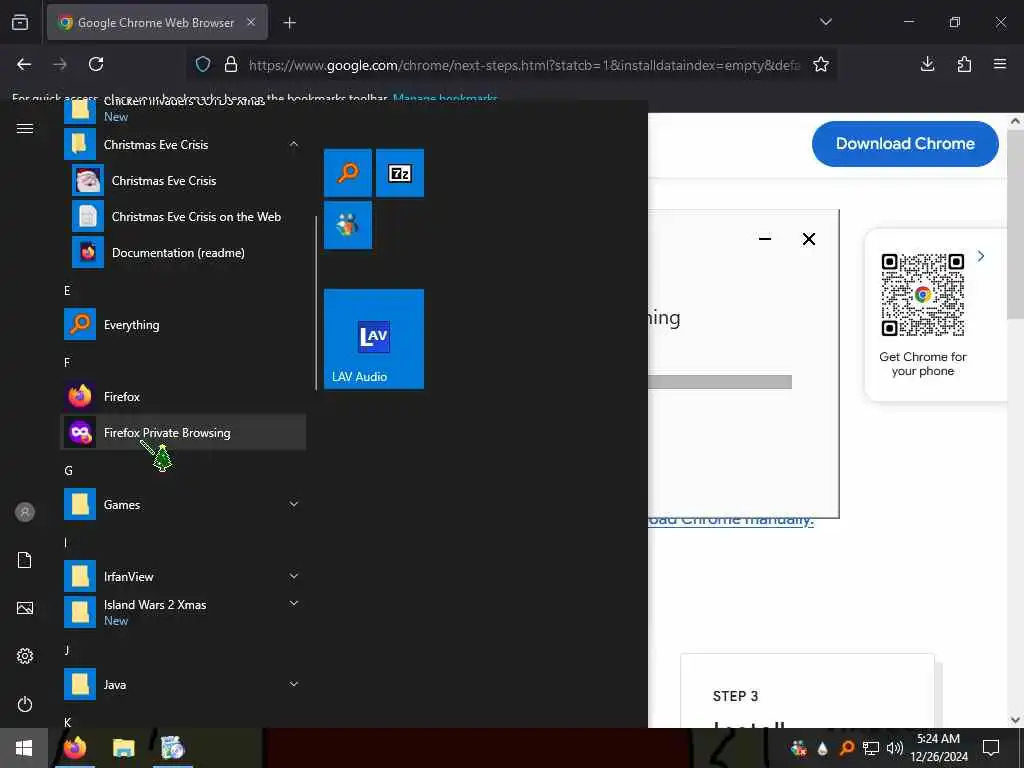Open a new tab
The image size is (1024, 768).
(289, 23)
